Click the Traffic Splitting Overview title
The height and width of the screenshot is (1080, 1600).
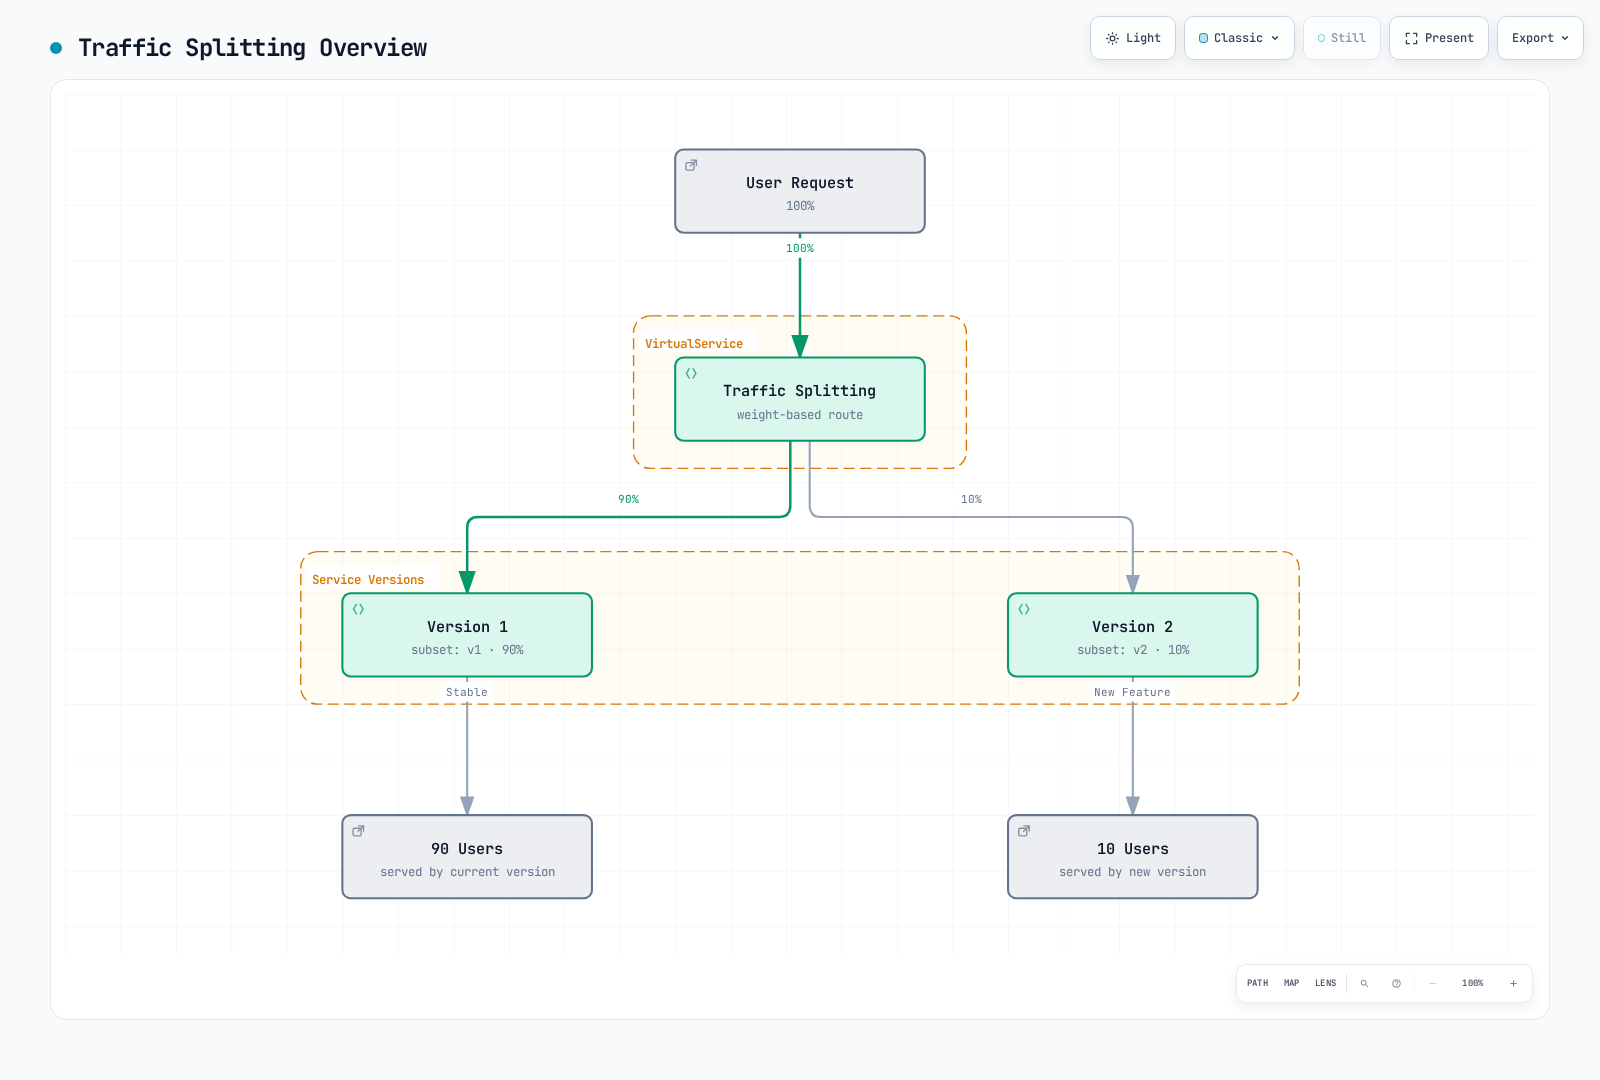click(x=253, y=48)
